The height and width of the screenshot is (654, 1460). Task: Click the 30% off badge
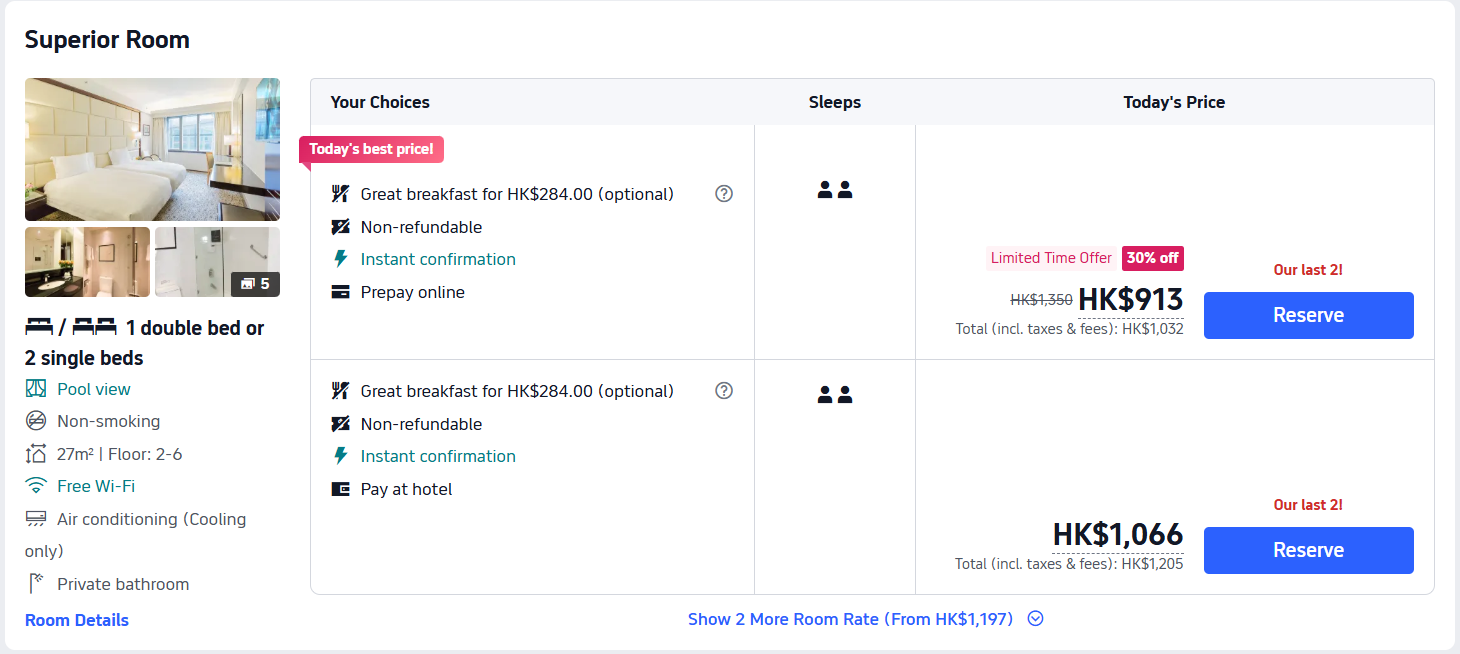coord(1152,258)
